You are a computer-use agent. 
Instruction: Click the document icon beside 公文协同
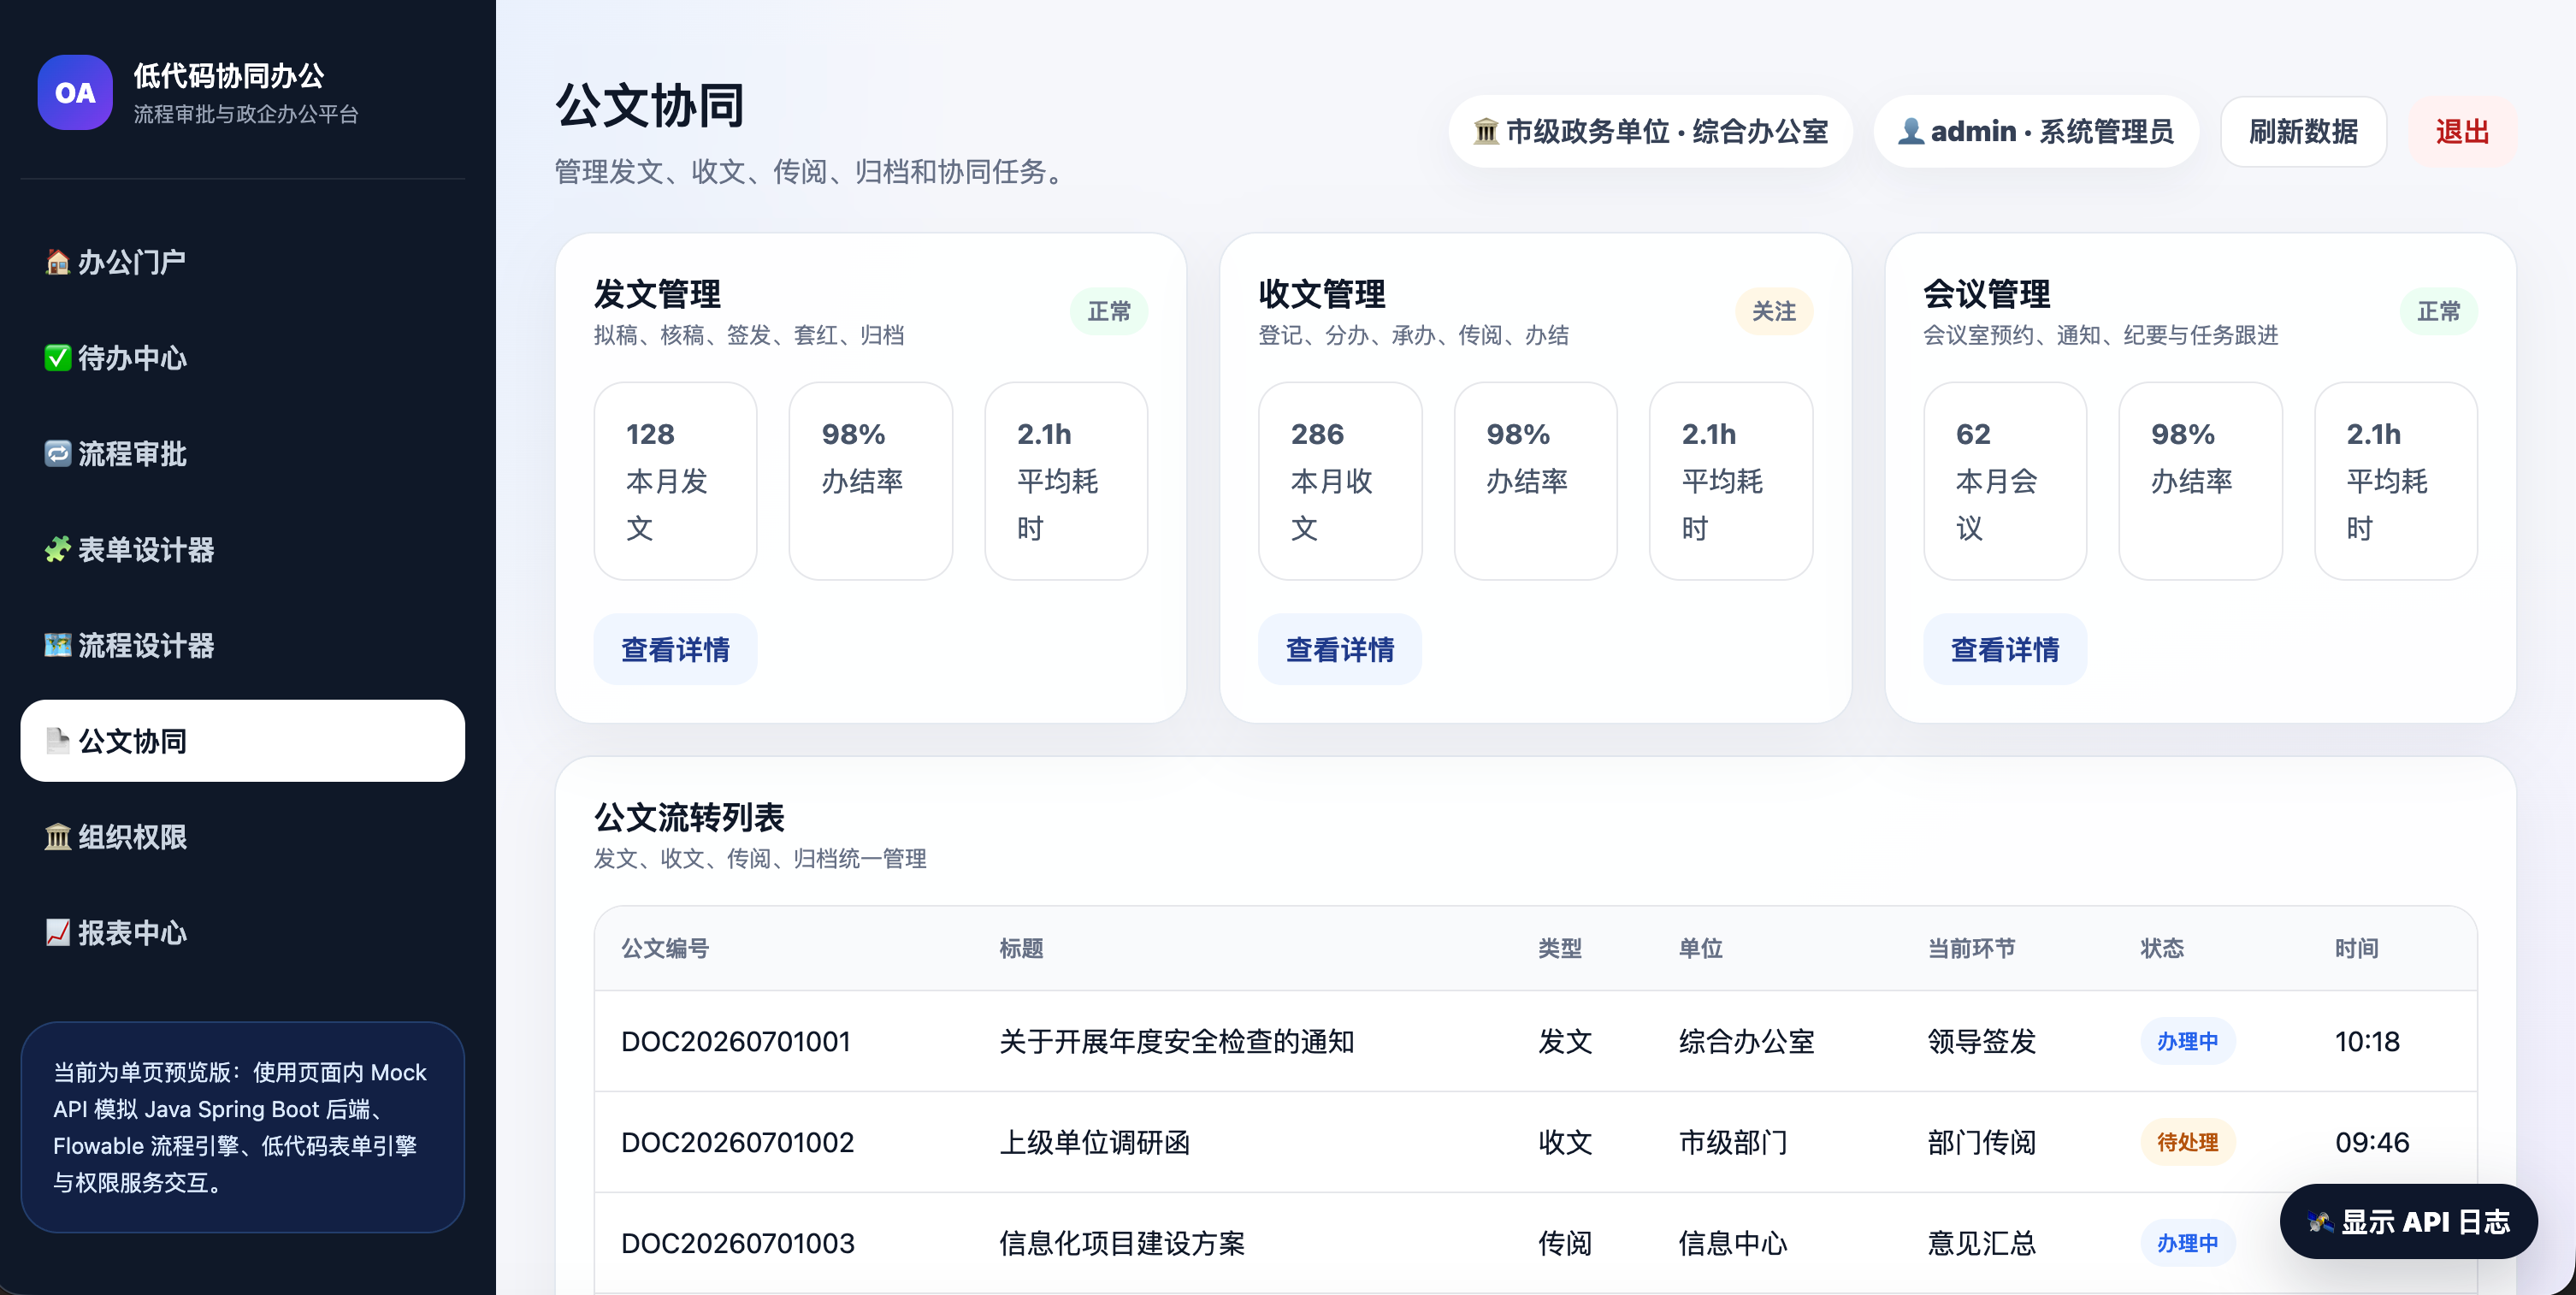58,741
